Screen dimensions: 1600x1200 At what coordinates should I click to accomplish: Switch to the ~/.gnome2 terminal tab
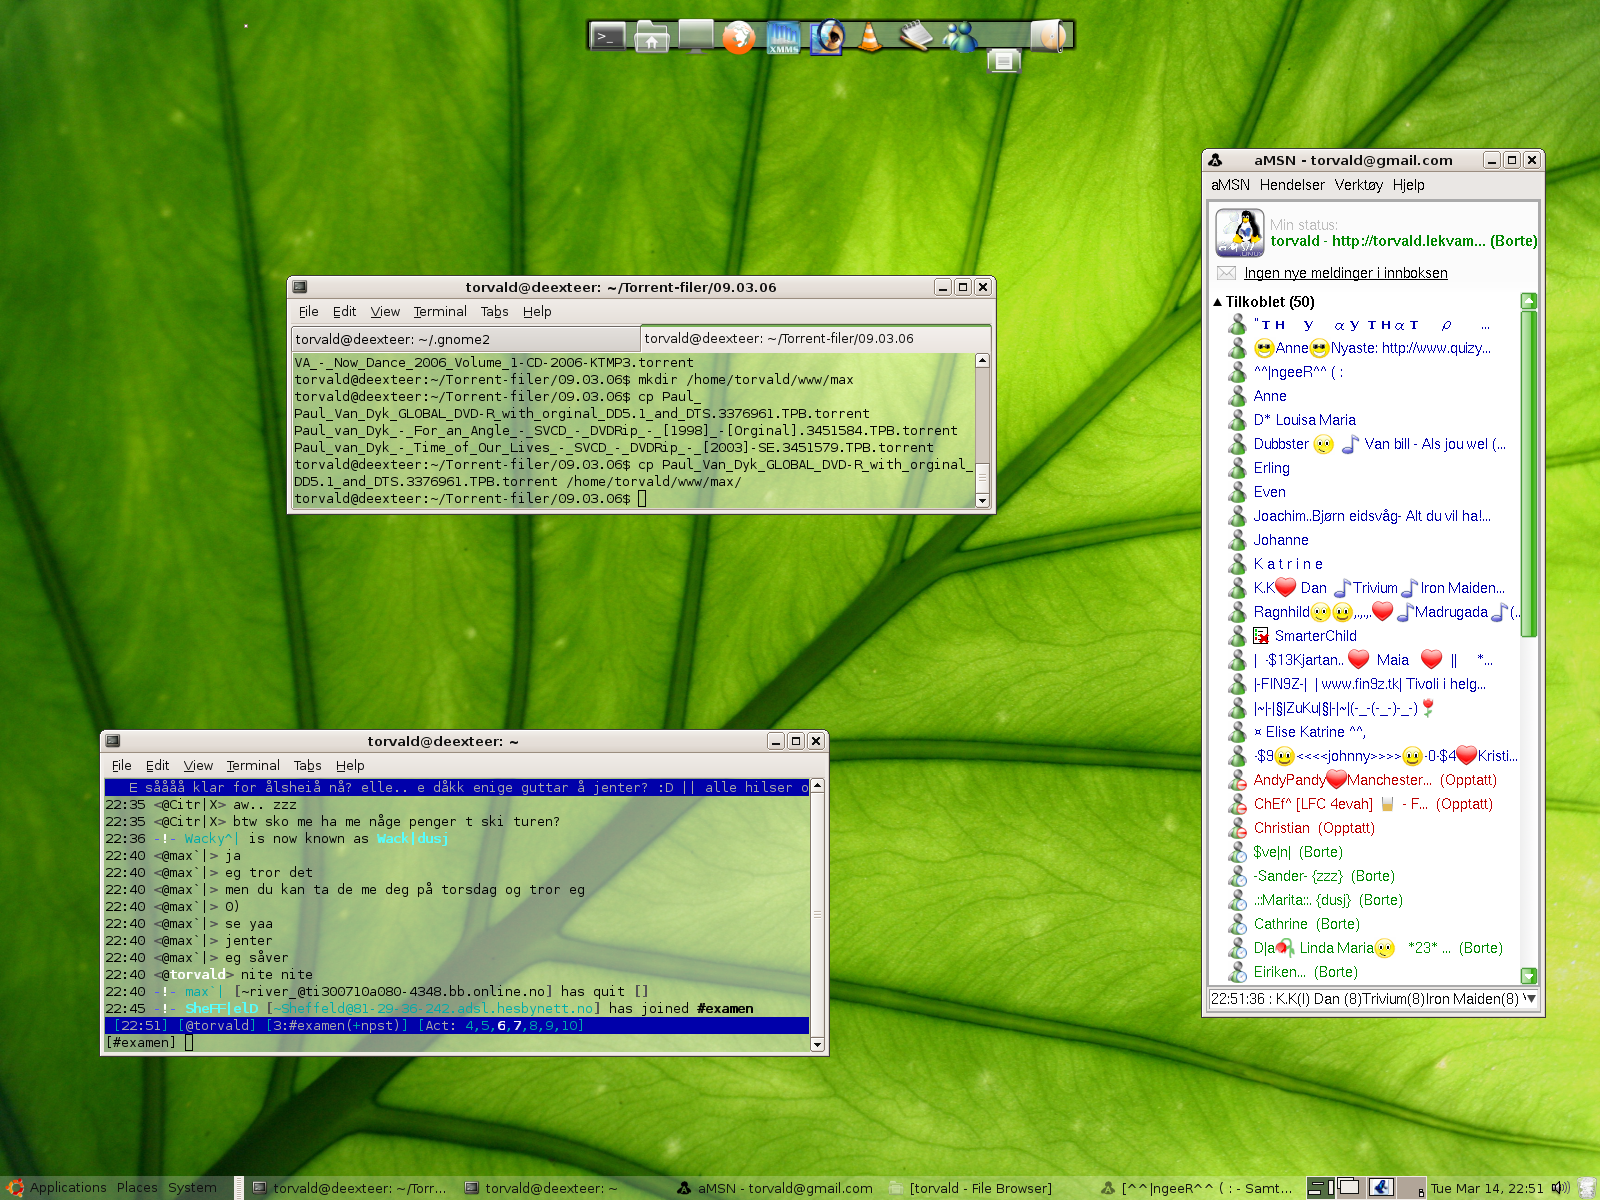coord(465,339)
